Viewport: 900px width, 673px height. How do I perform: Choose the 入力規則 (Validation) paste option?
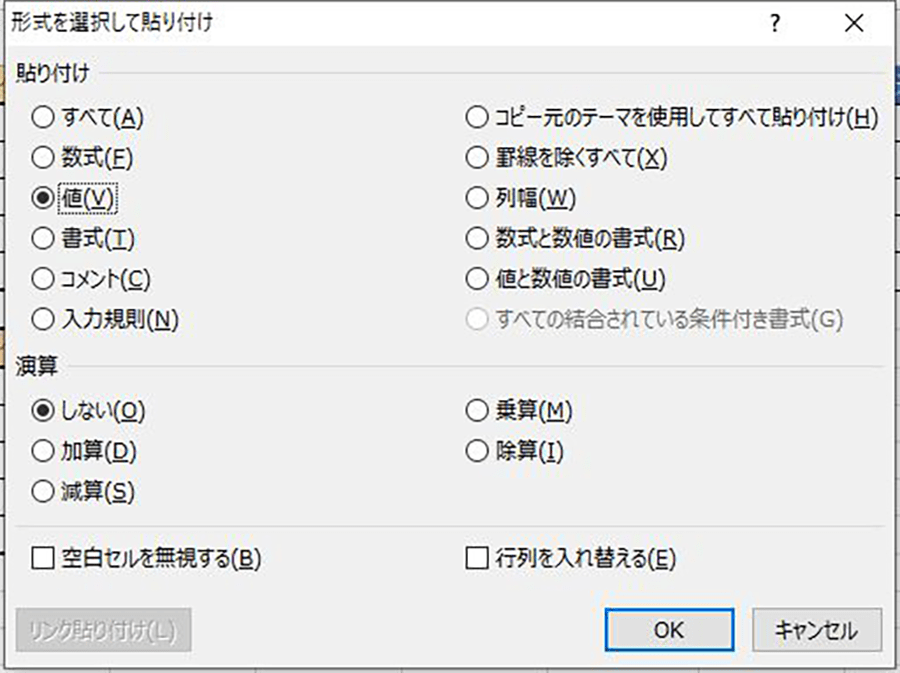pos(43,320)
